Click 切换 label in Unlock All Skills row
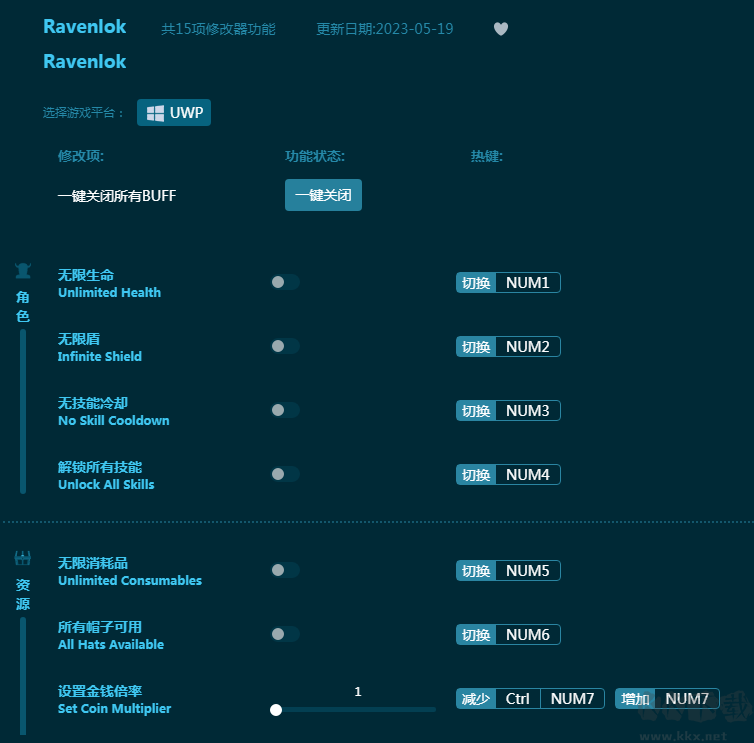The width and height of the screenshot is (754, 743). tap(476, 474)
